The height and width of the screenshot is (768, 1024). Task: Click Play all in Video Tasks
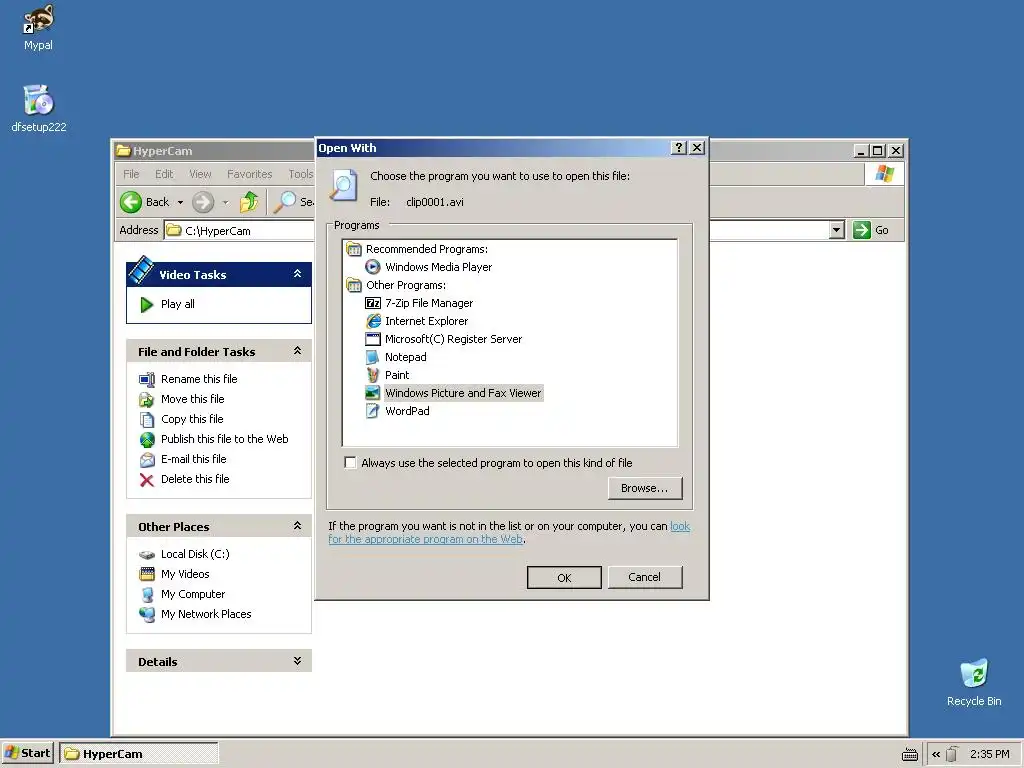click(x=178, y=304)
